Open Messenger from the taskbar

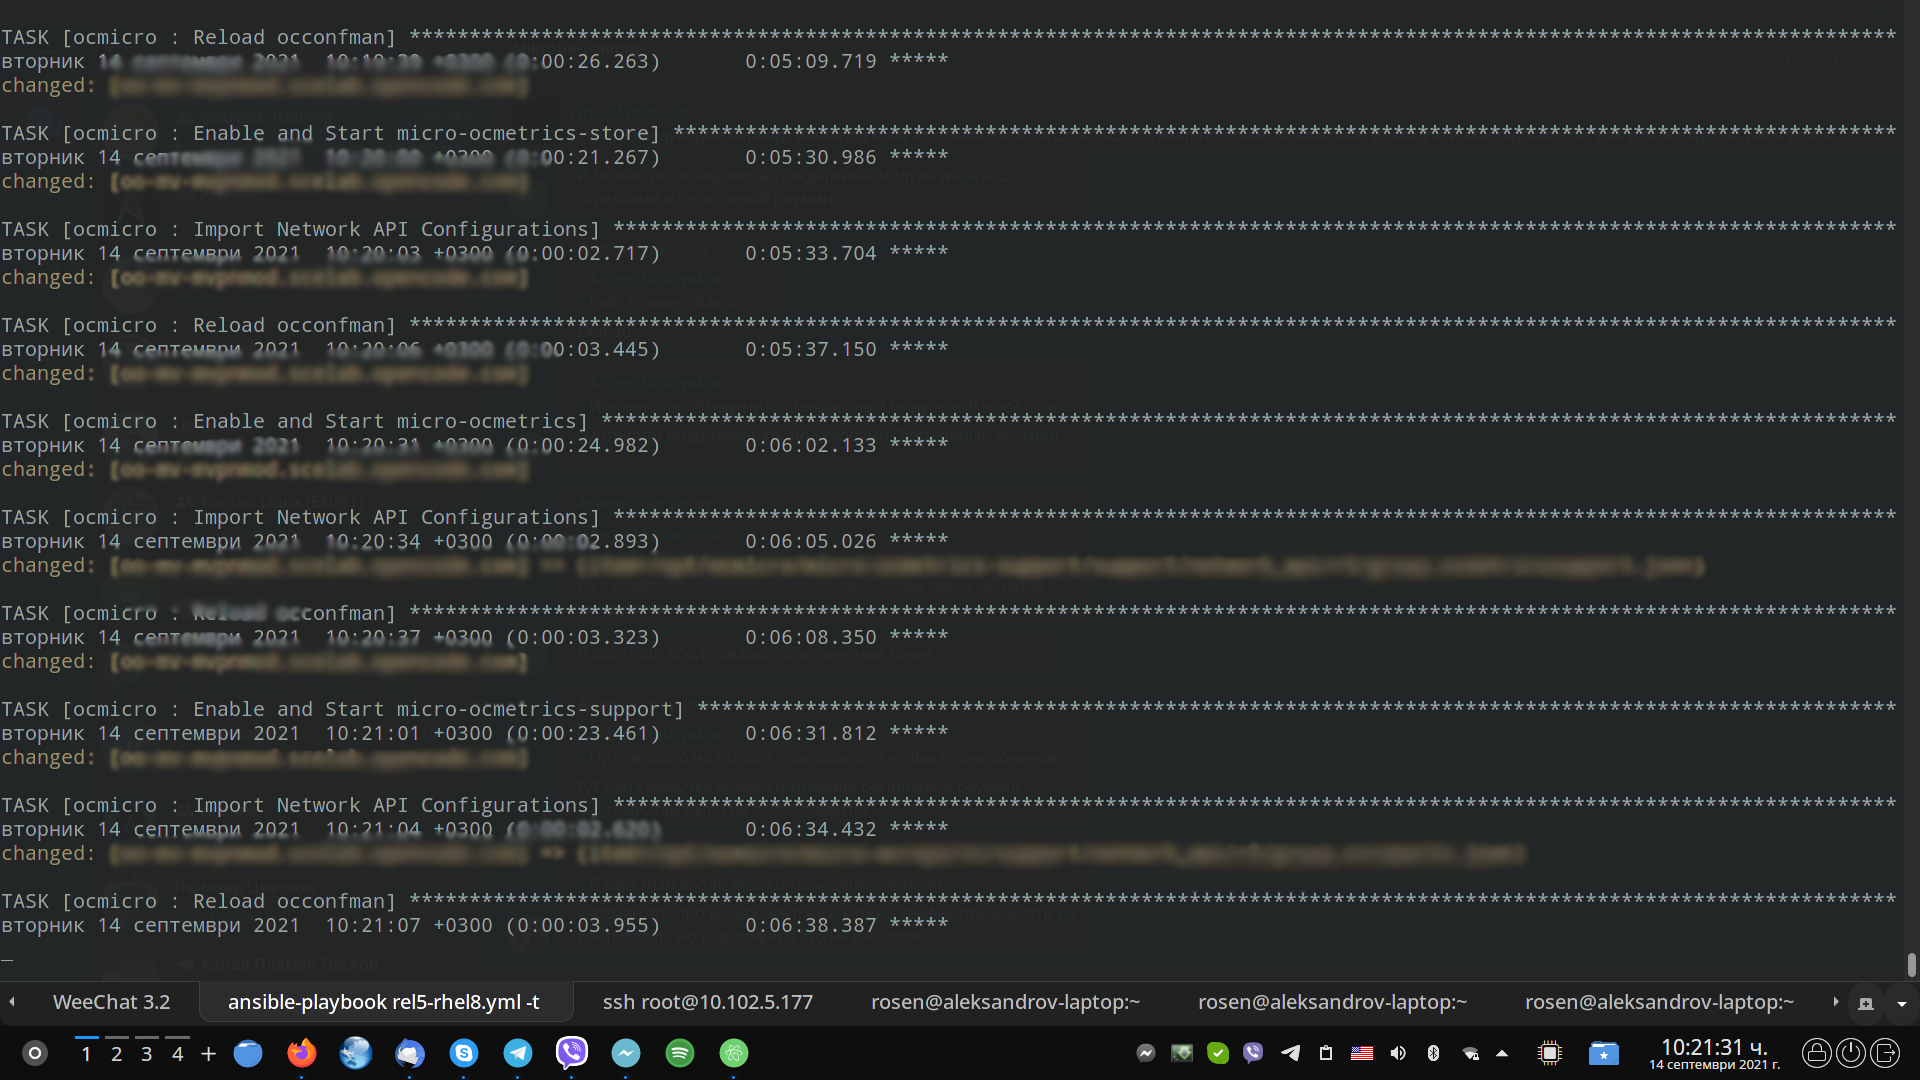click(625, 1053)
